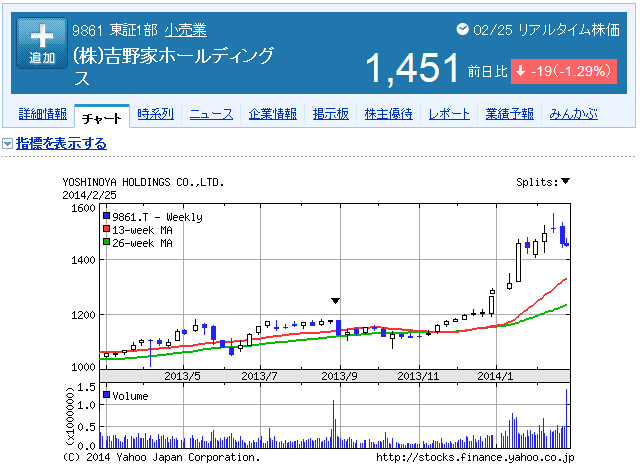
Task: Open the みんかぶ tab
Action: point(573,114)
